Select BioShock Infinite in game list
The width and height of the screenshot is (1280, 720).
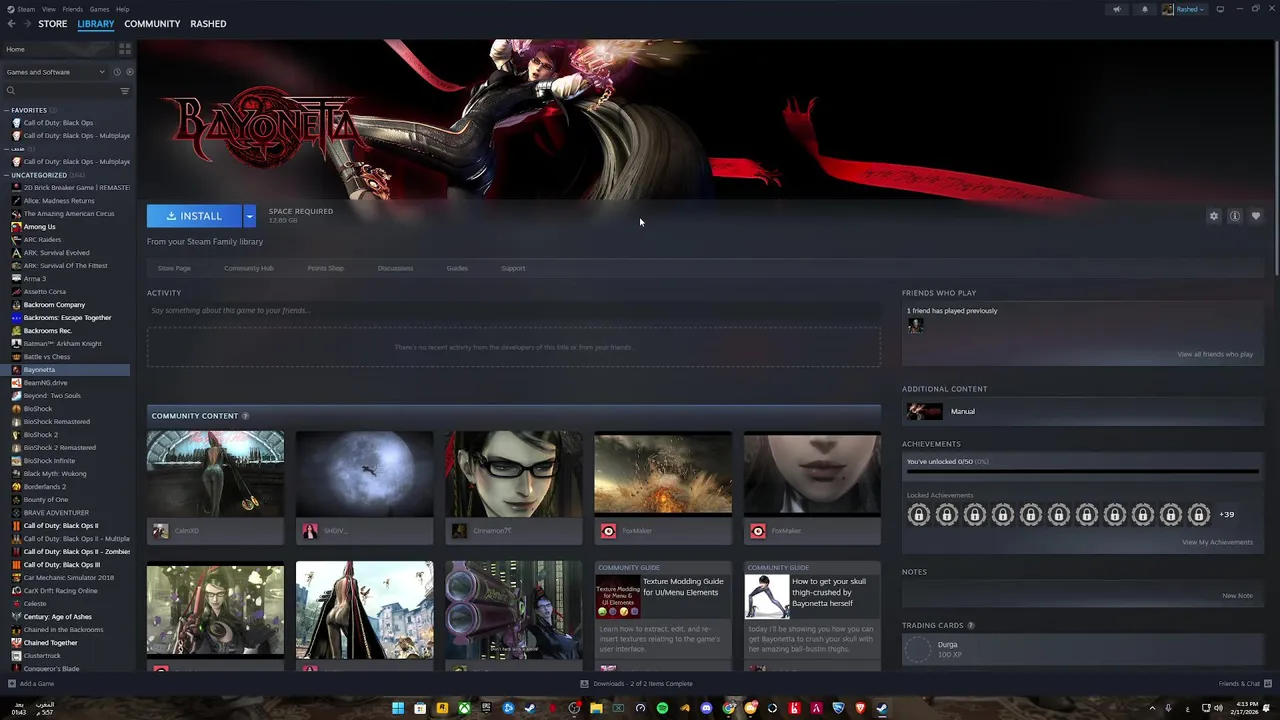click(x=49, y=461)
